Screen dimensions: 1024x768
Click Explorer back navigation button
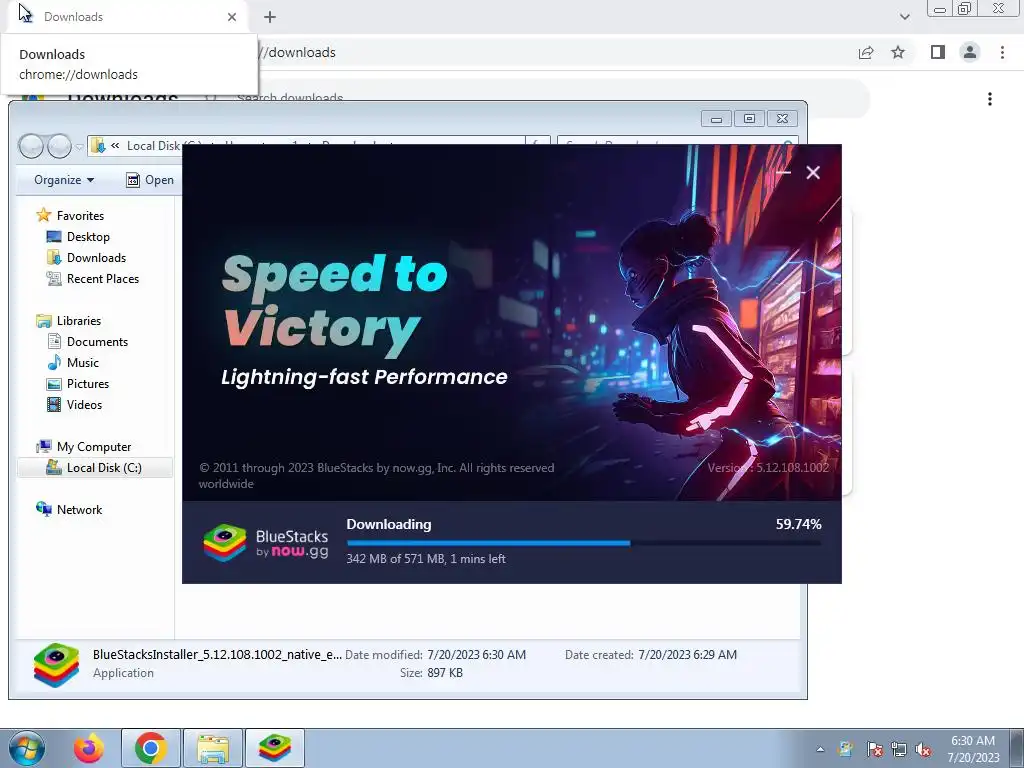click(31, 146)
